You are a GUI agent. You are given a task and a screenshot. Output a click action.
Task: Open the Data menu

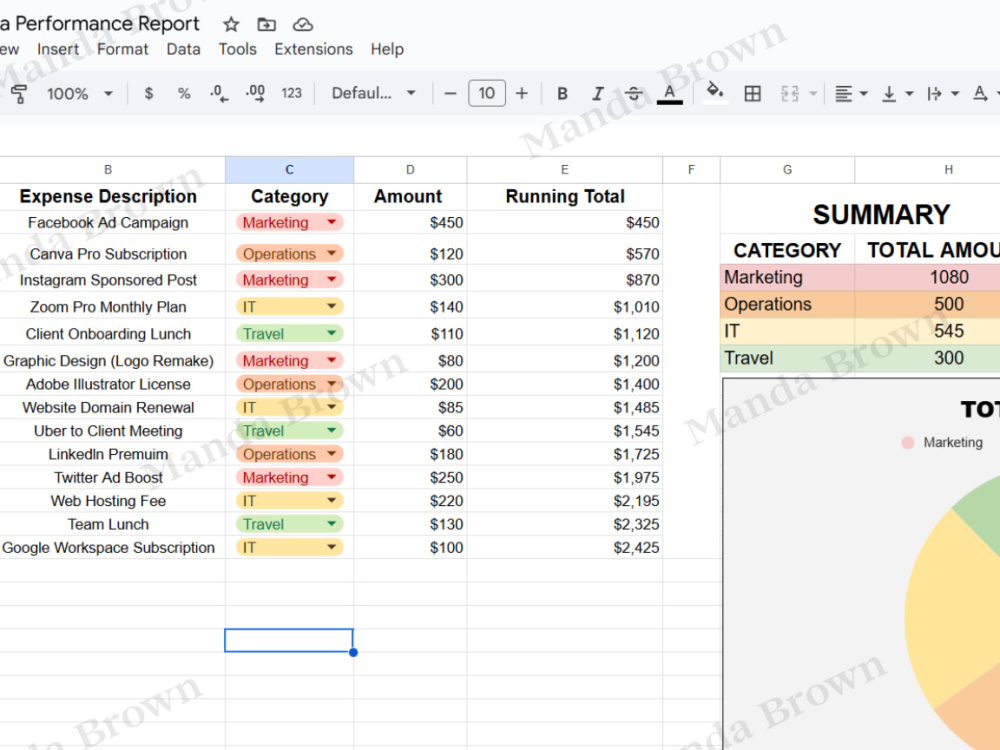click(183, 49)
